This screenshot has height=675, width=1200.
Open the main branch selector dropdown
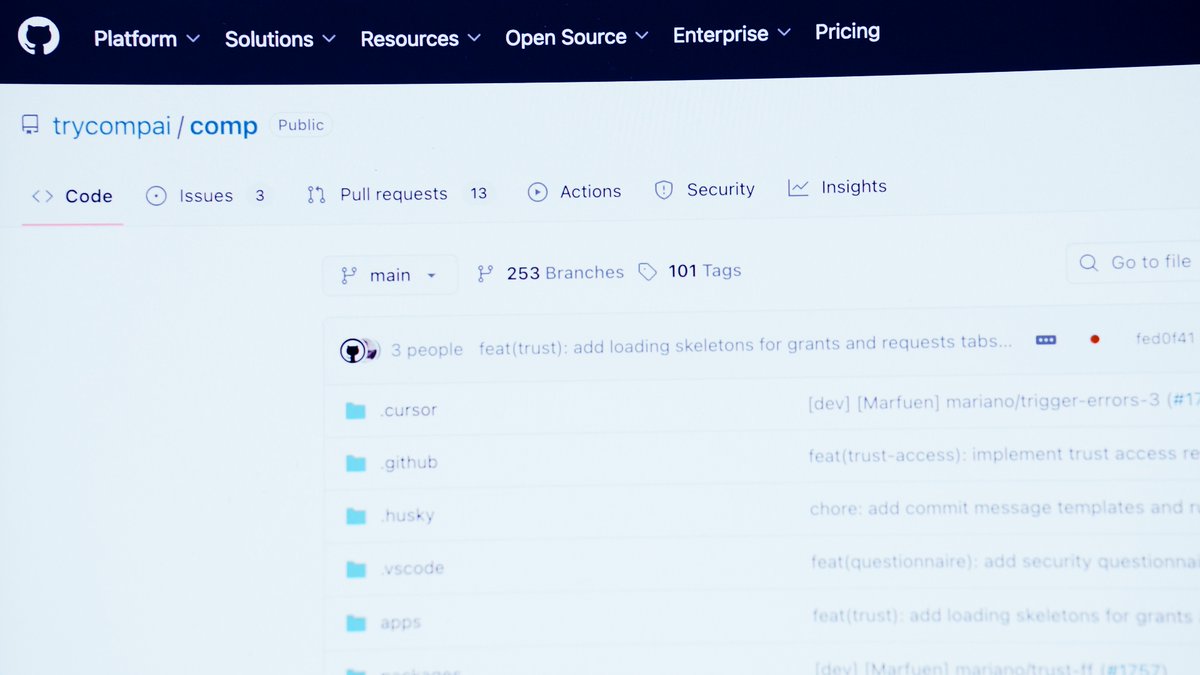[390, 275]
